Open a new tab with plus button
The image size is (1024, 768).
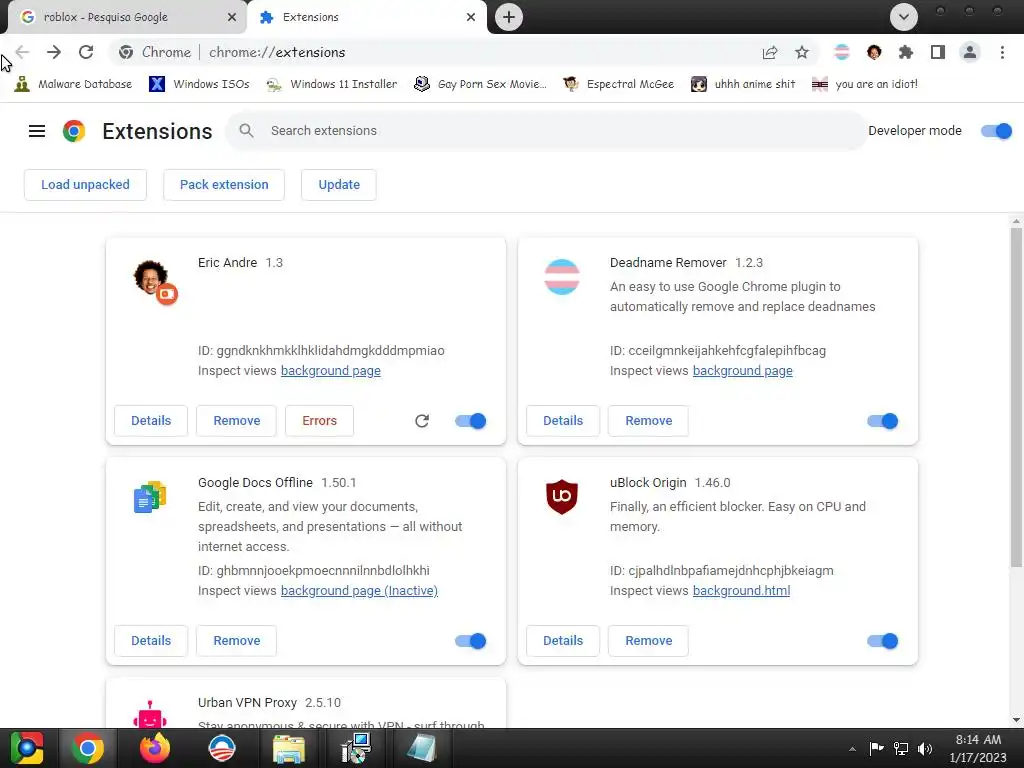pyautogui.click(x=509, y=17)
